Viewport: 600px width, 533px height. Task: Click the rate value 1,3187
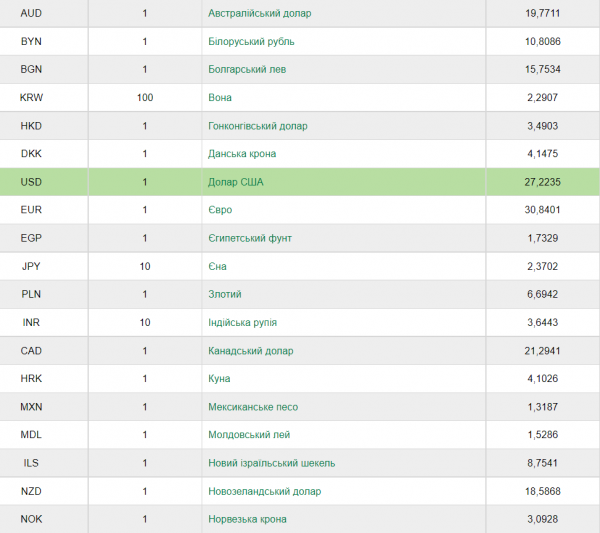click(542, 407)
